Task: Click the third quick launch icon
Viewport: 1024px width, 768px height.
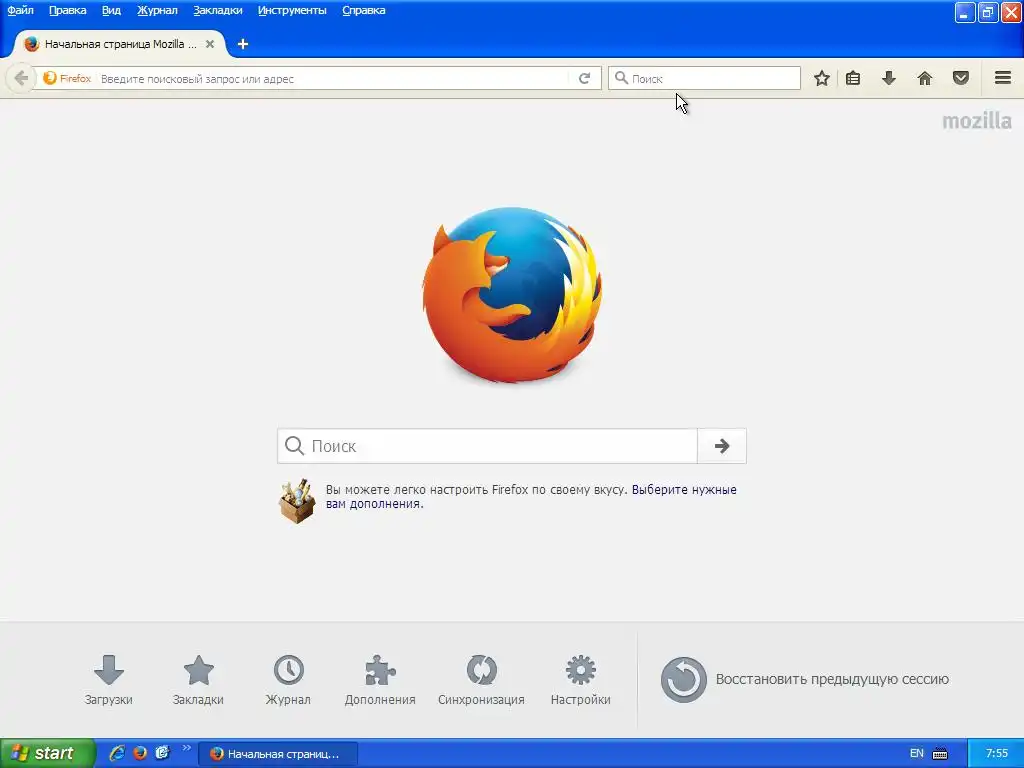Action: (x=162, y=753)
